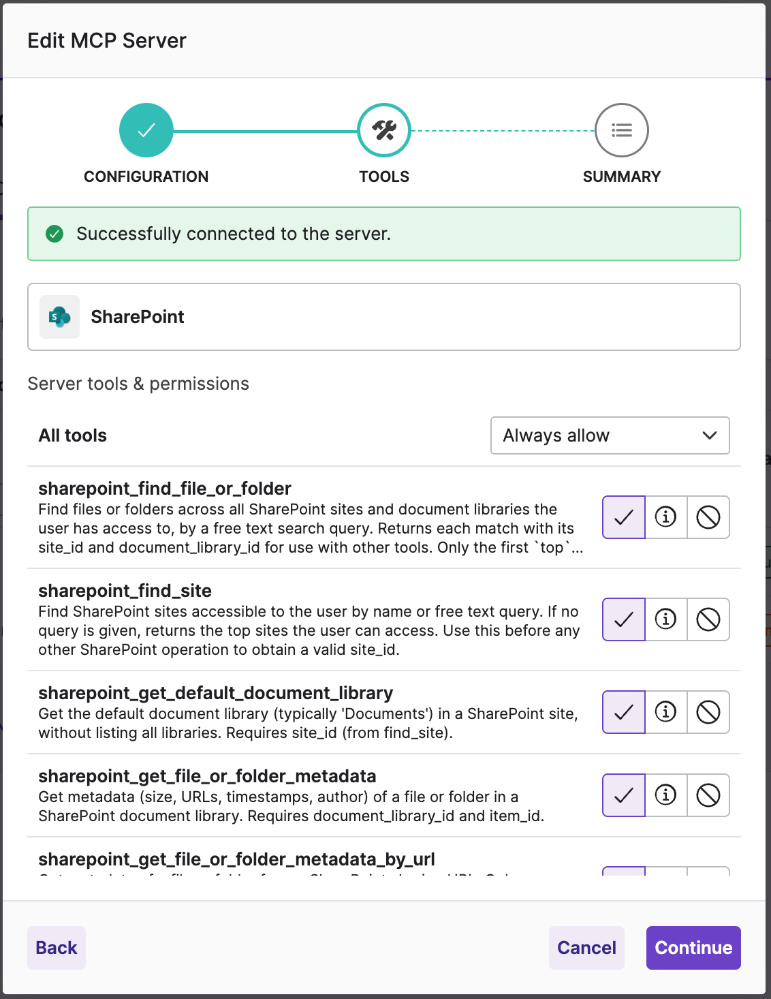Click the SharePoint logo icon
The height and width of the screenshot is (999, 771).
click(59, 317)
